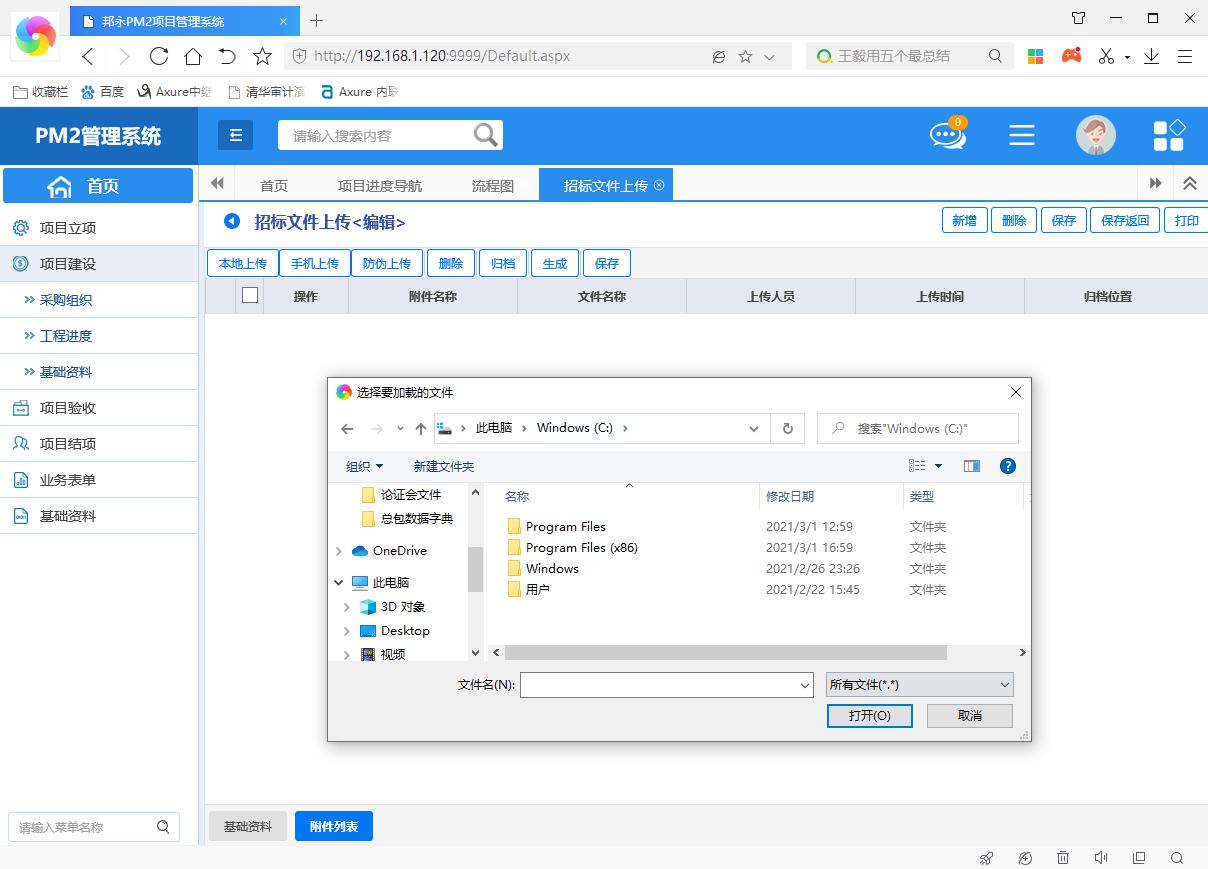Click the help question mark icon
The height and width of the screenshot is (869, 1208).
coord(1007,466)
